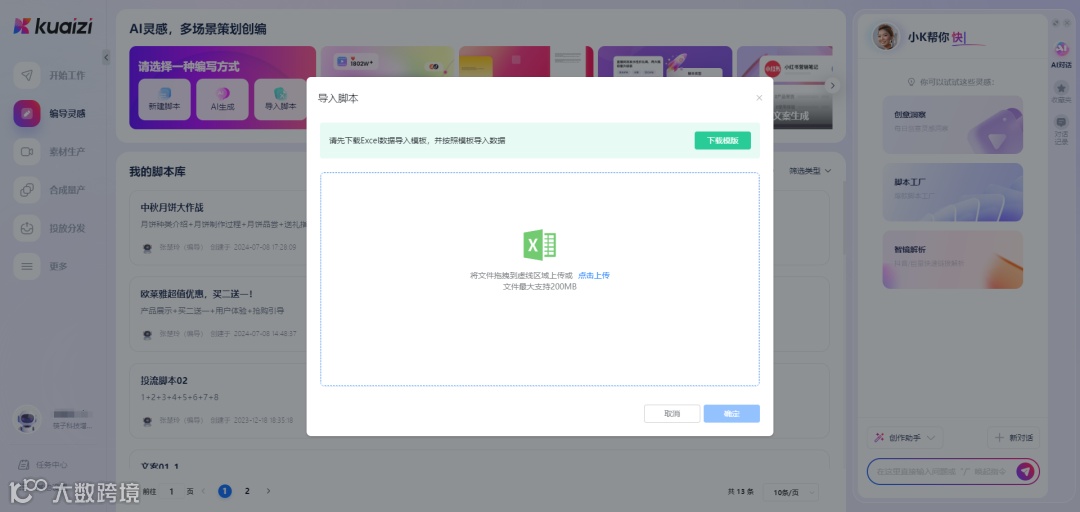This screenshot has width=1080, height=512.
Task: Click the next page arrow in the pagination
Action: tap(269, 491)
